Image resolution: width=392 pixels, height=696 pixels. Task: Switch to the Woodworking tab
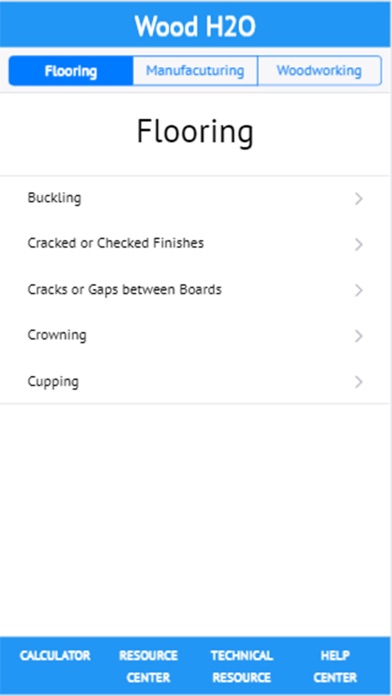pyautogui.click(x=319, y=71)
